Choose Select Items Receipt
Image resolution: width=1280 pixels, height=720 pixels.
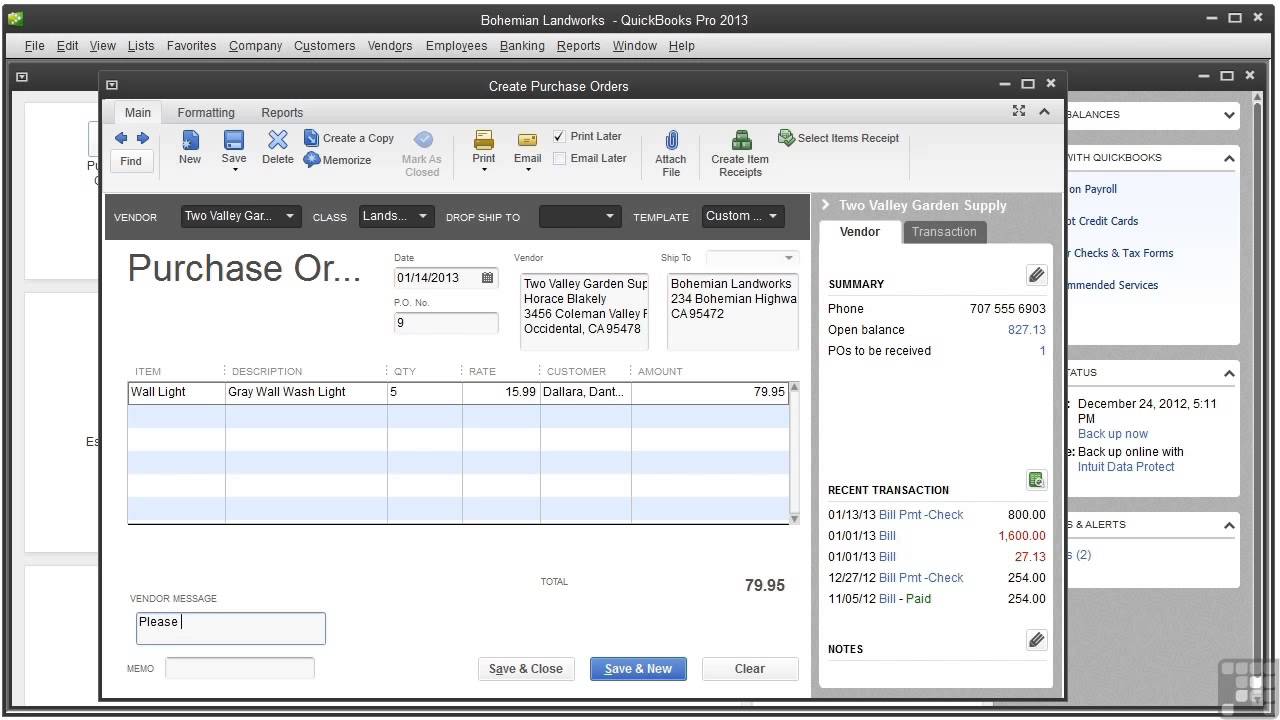coord(838,138)
